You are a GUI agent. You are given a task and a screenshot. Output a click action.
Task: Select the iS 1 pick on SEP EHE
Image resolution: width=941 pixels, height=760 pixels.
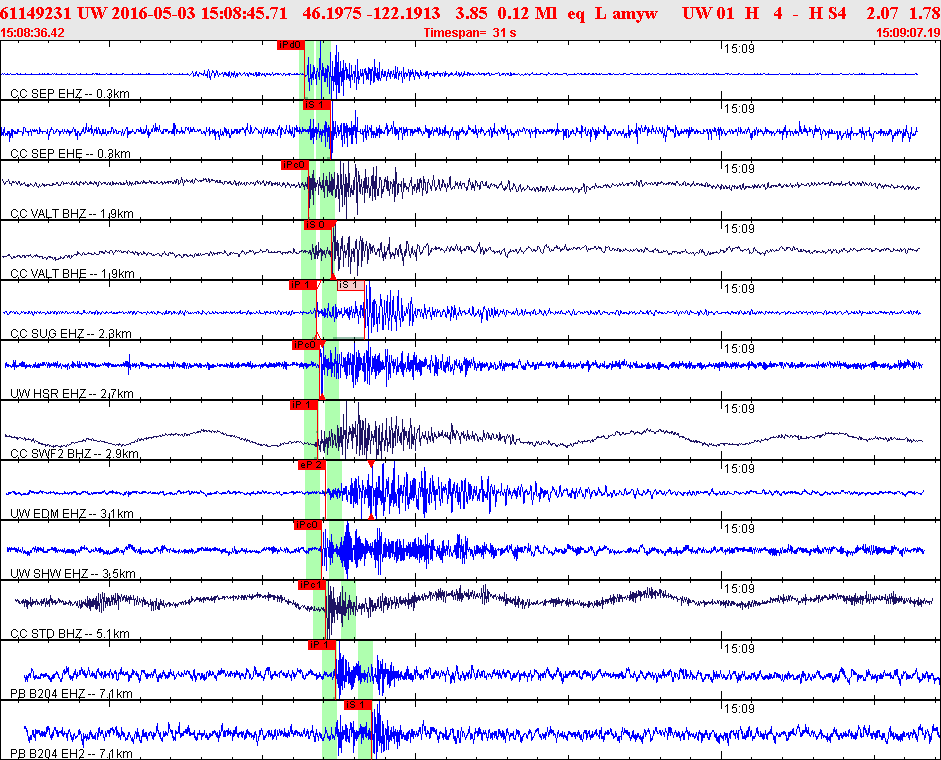point(316,105)
